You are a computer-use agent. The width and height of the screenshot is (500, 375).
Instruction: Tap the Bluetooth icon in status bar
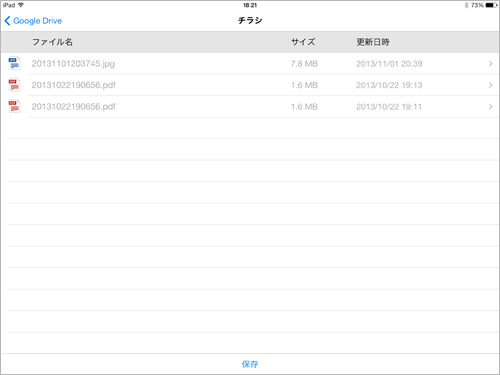pyautogui.click(x=466, y=5)
